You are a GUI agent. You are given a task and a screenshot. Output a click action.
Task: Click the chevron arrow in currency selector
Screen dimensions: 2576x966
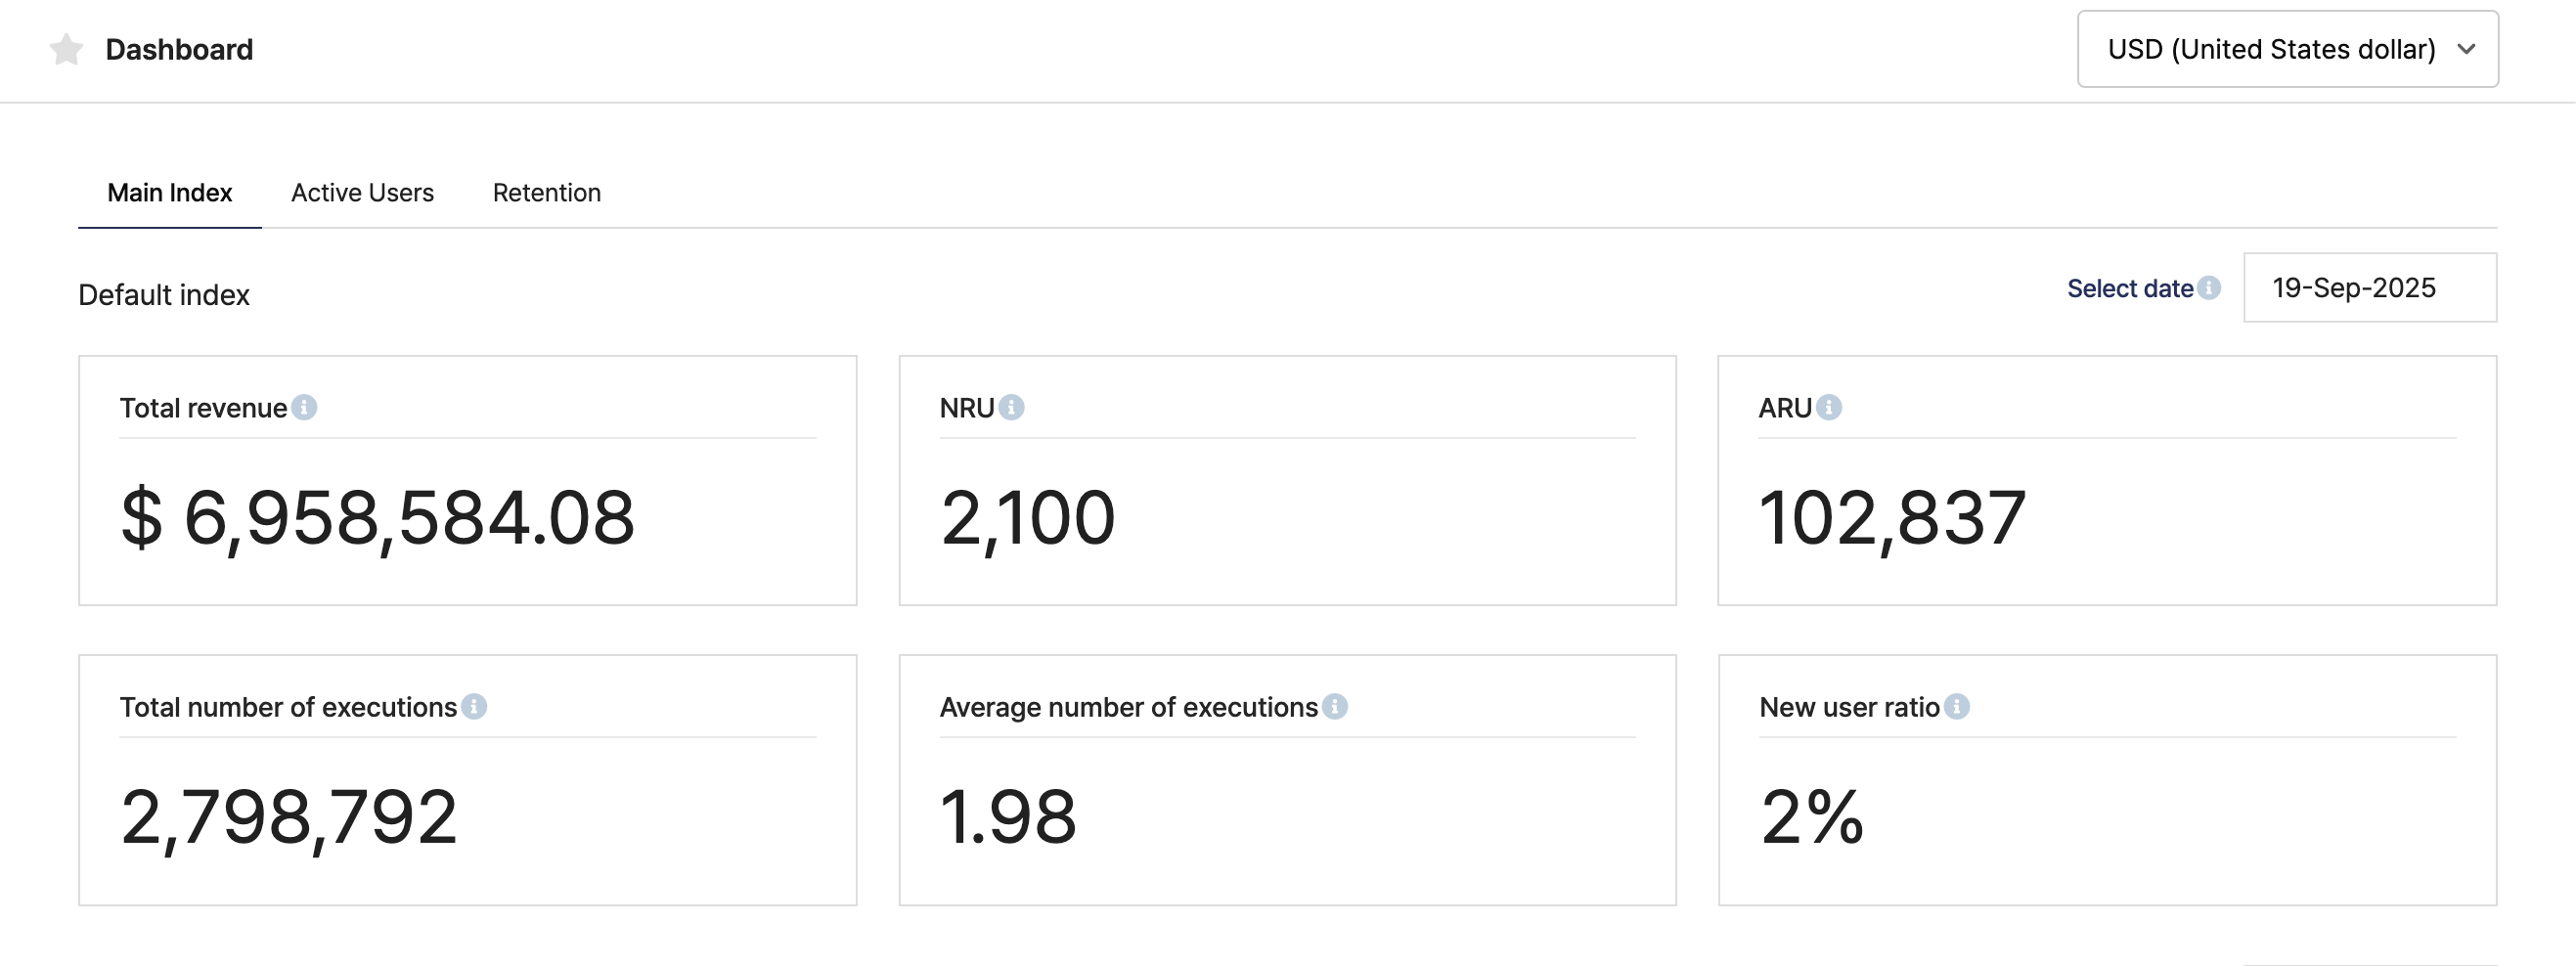[x=2466, y=49]
